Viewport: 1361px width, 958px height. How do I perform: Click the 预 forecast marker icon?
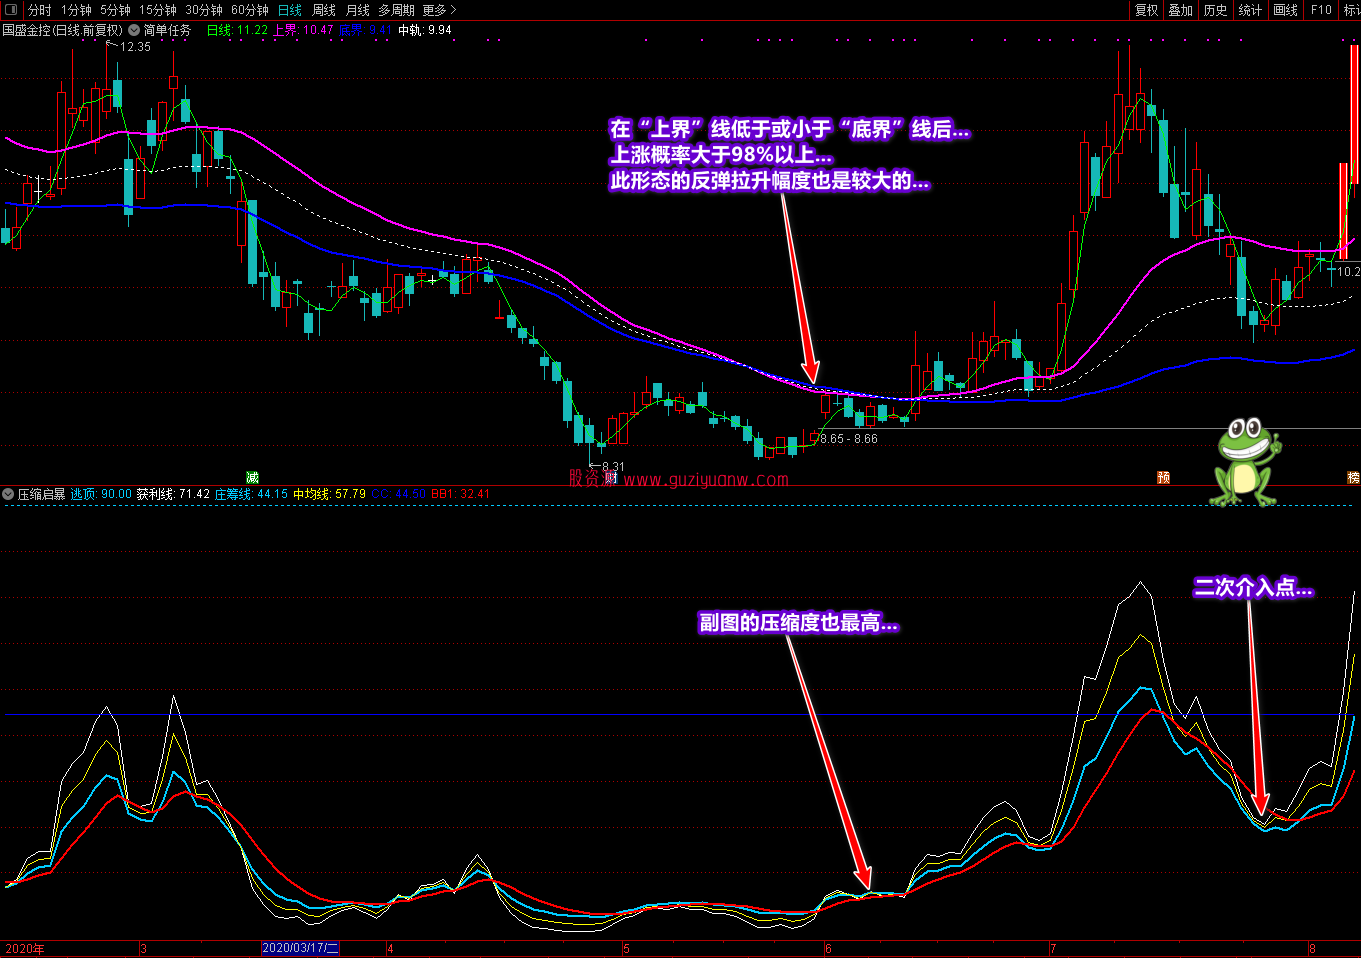(x=1163, y=478)
